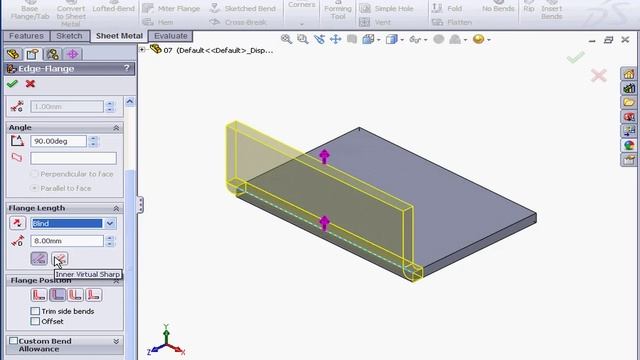Select Parallel to face radio button
This screenshot has height=360, width=640.
tap(34, 188)
